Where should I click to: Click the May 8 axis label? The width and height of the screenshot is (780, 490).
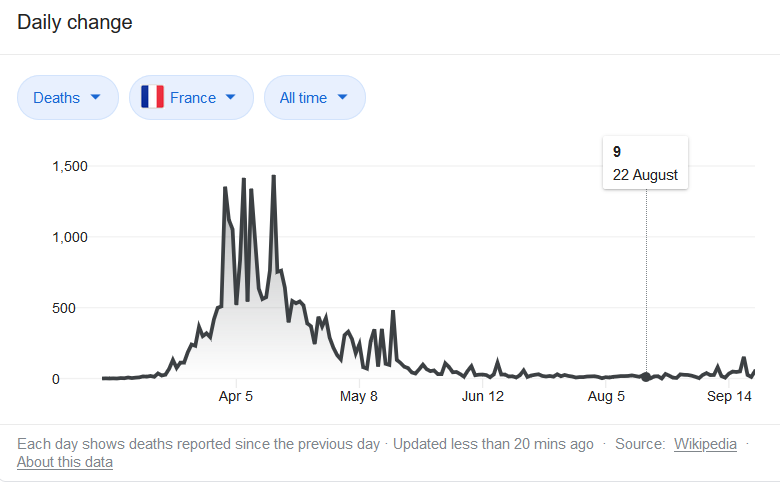tap(359, 396)
